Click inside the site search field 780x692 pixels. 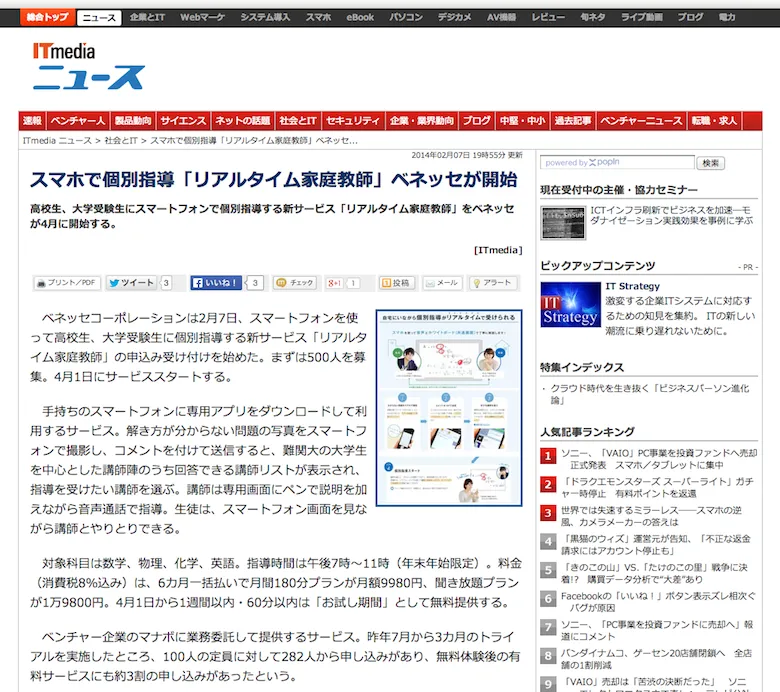(x=617, y=162)
